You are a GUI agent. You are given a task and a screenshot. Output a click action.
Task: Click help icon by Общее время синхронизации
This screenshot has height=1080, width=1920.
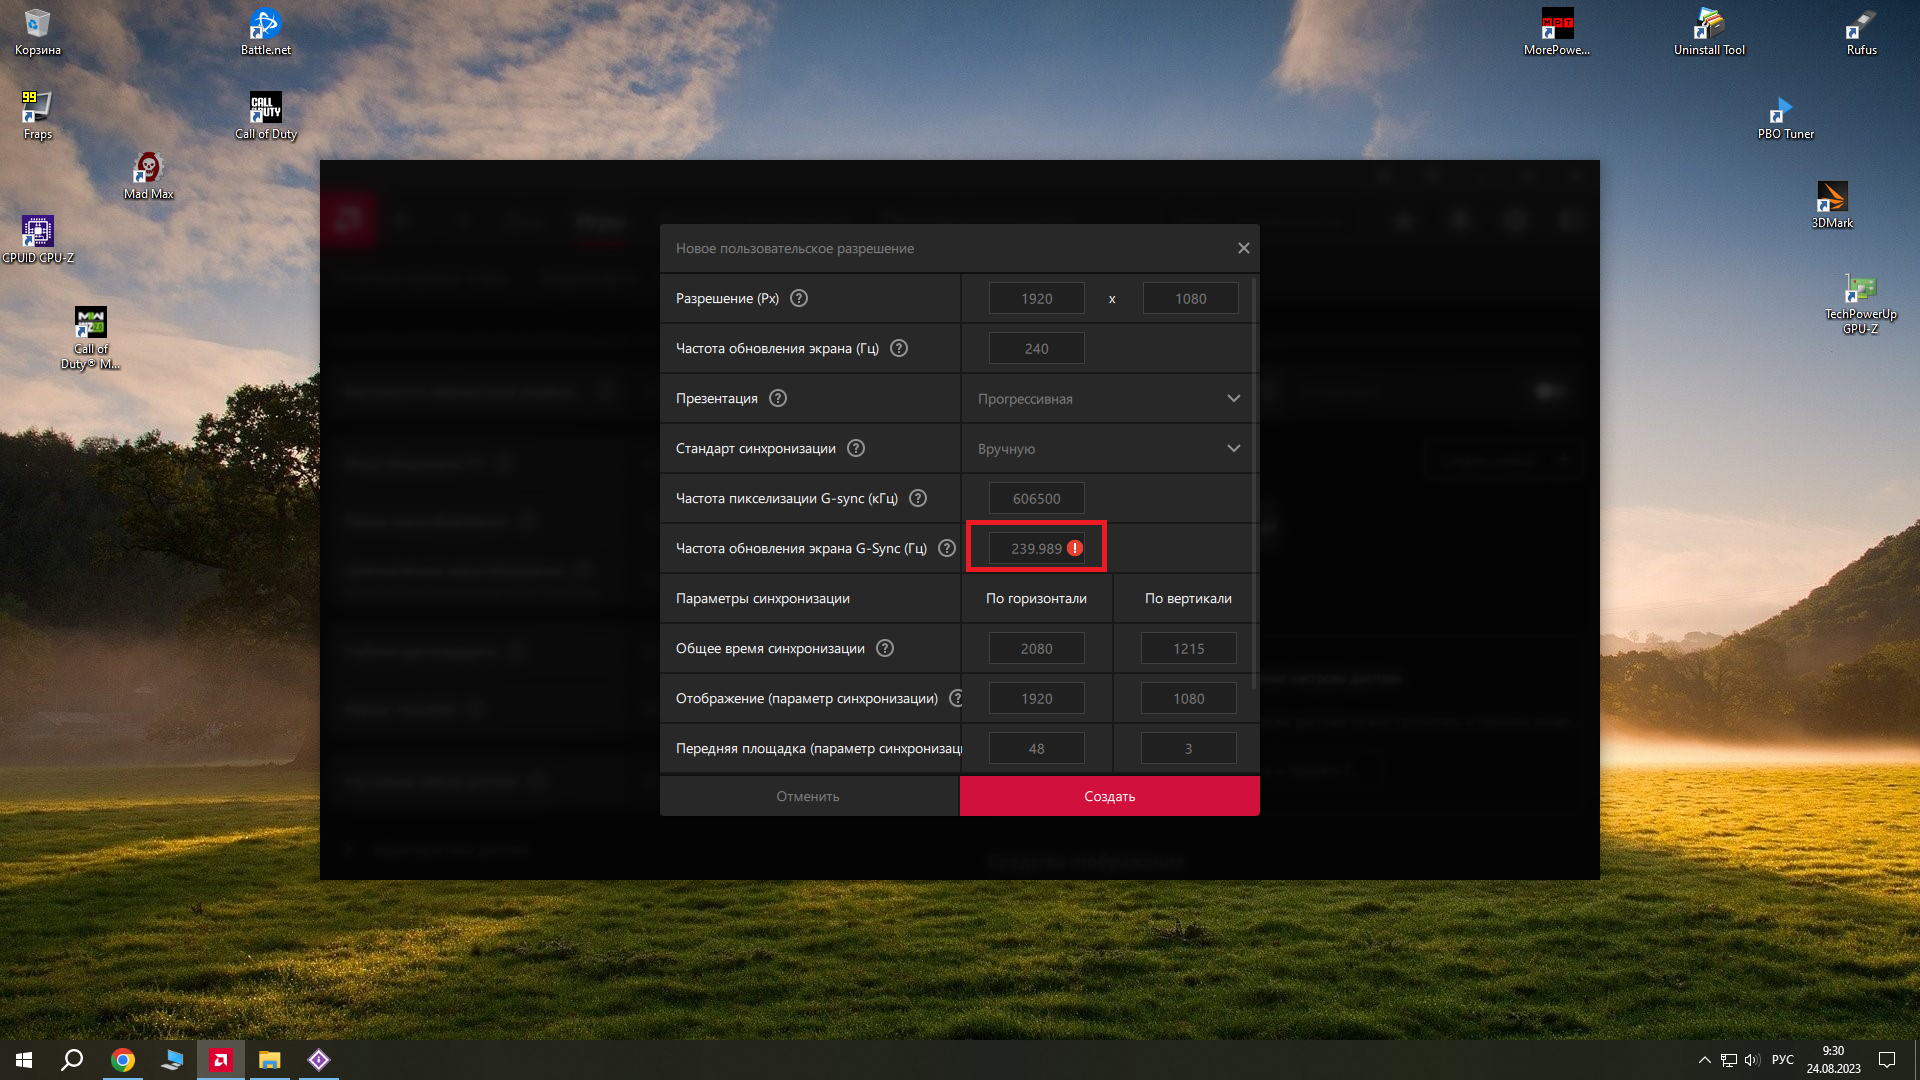(885, 648)
